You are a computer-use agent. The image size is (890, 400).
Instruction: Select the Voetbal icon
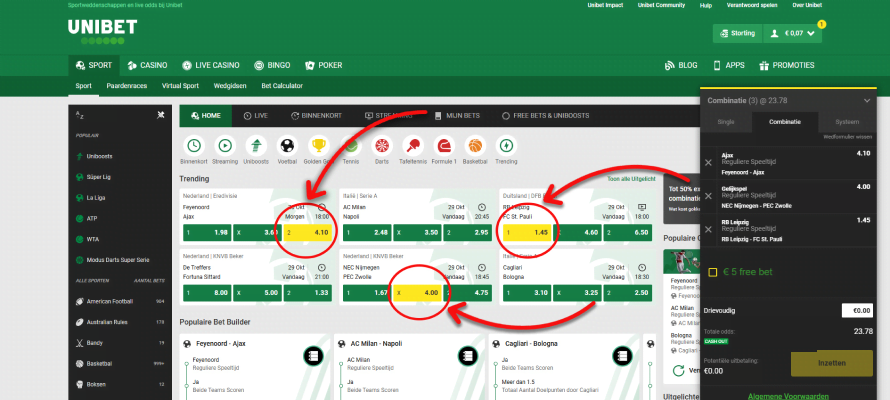click(x=287, y=146)
